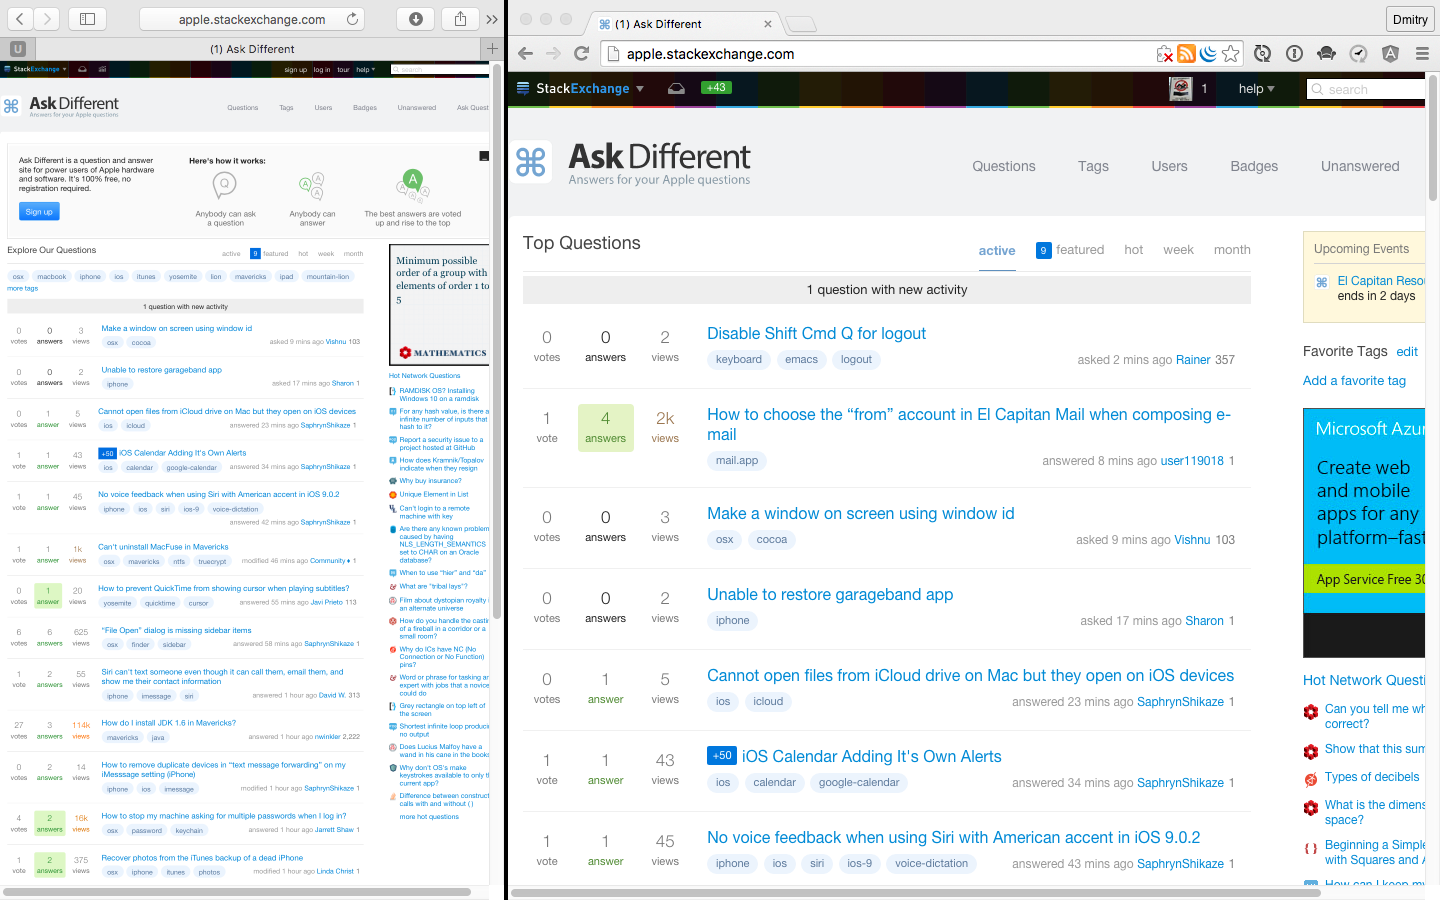Select the featured tab in Chrome
Screen dimensions: 1440x900
[x=1070, y=250]
